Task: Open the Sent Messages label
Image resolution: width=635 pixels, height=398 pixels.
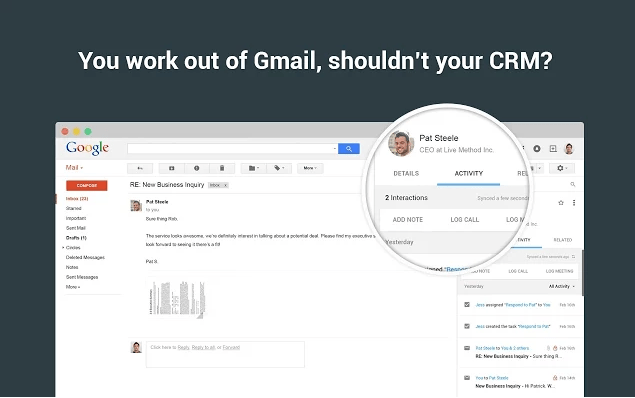Action: [82, 277]
